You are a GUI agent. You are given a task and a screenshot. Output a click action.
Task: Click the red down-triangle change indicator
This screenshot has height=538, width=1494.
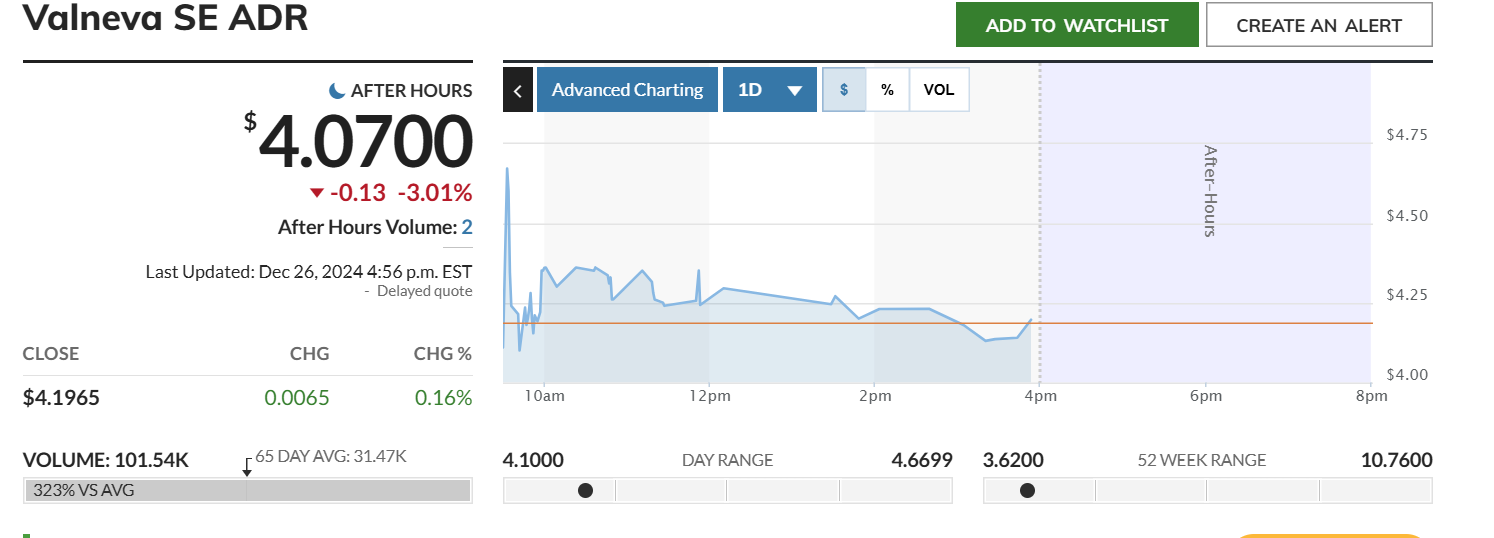tap(317, 193)
